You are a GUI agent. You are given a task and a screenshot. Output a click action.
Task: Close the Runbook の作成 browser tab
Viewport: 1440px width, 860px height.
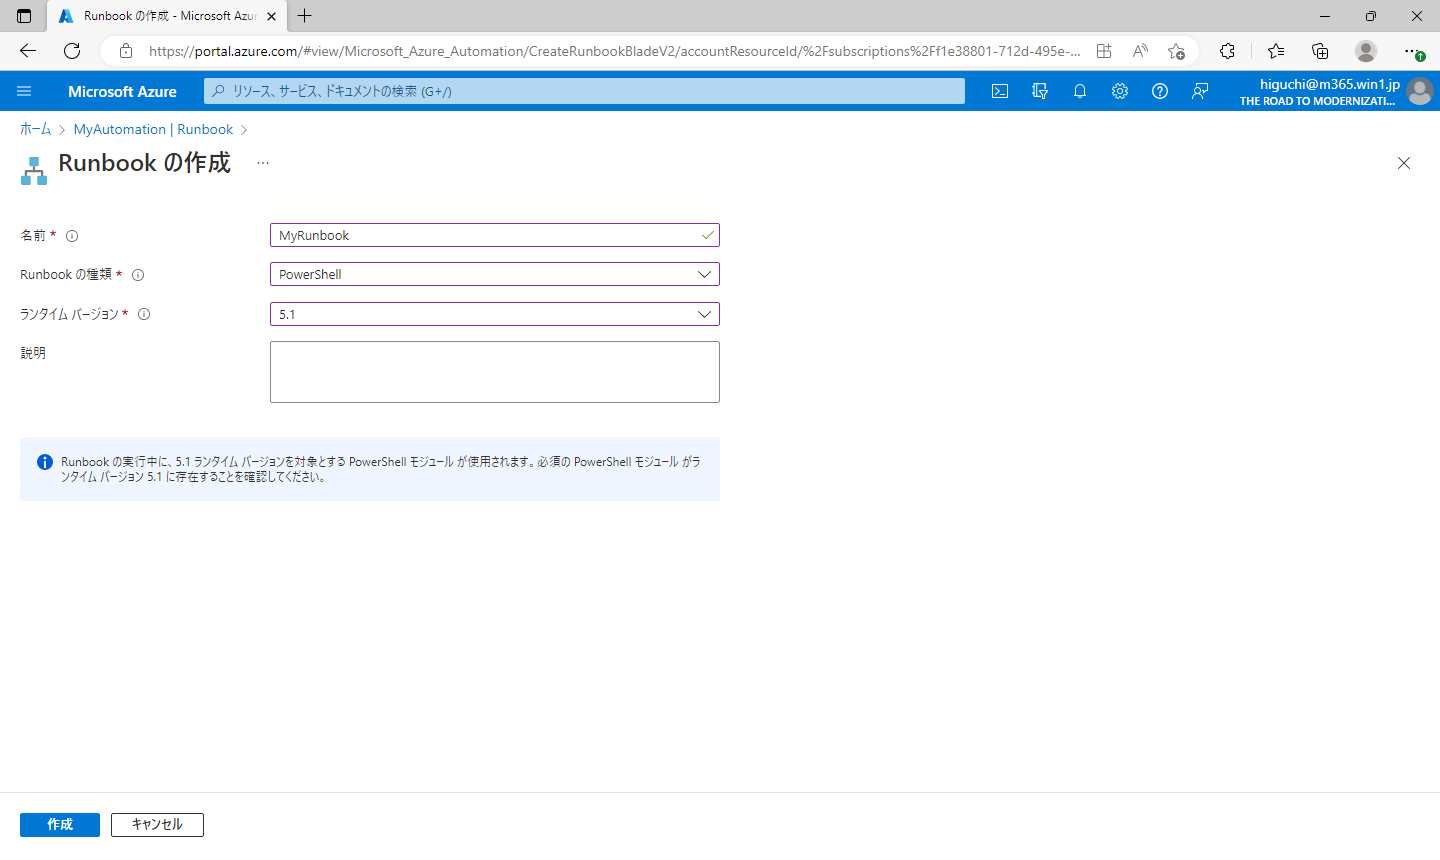tap(271, 16)
